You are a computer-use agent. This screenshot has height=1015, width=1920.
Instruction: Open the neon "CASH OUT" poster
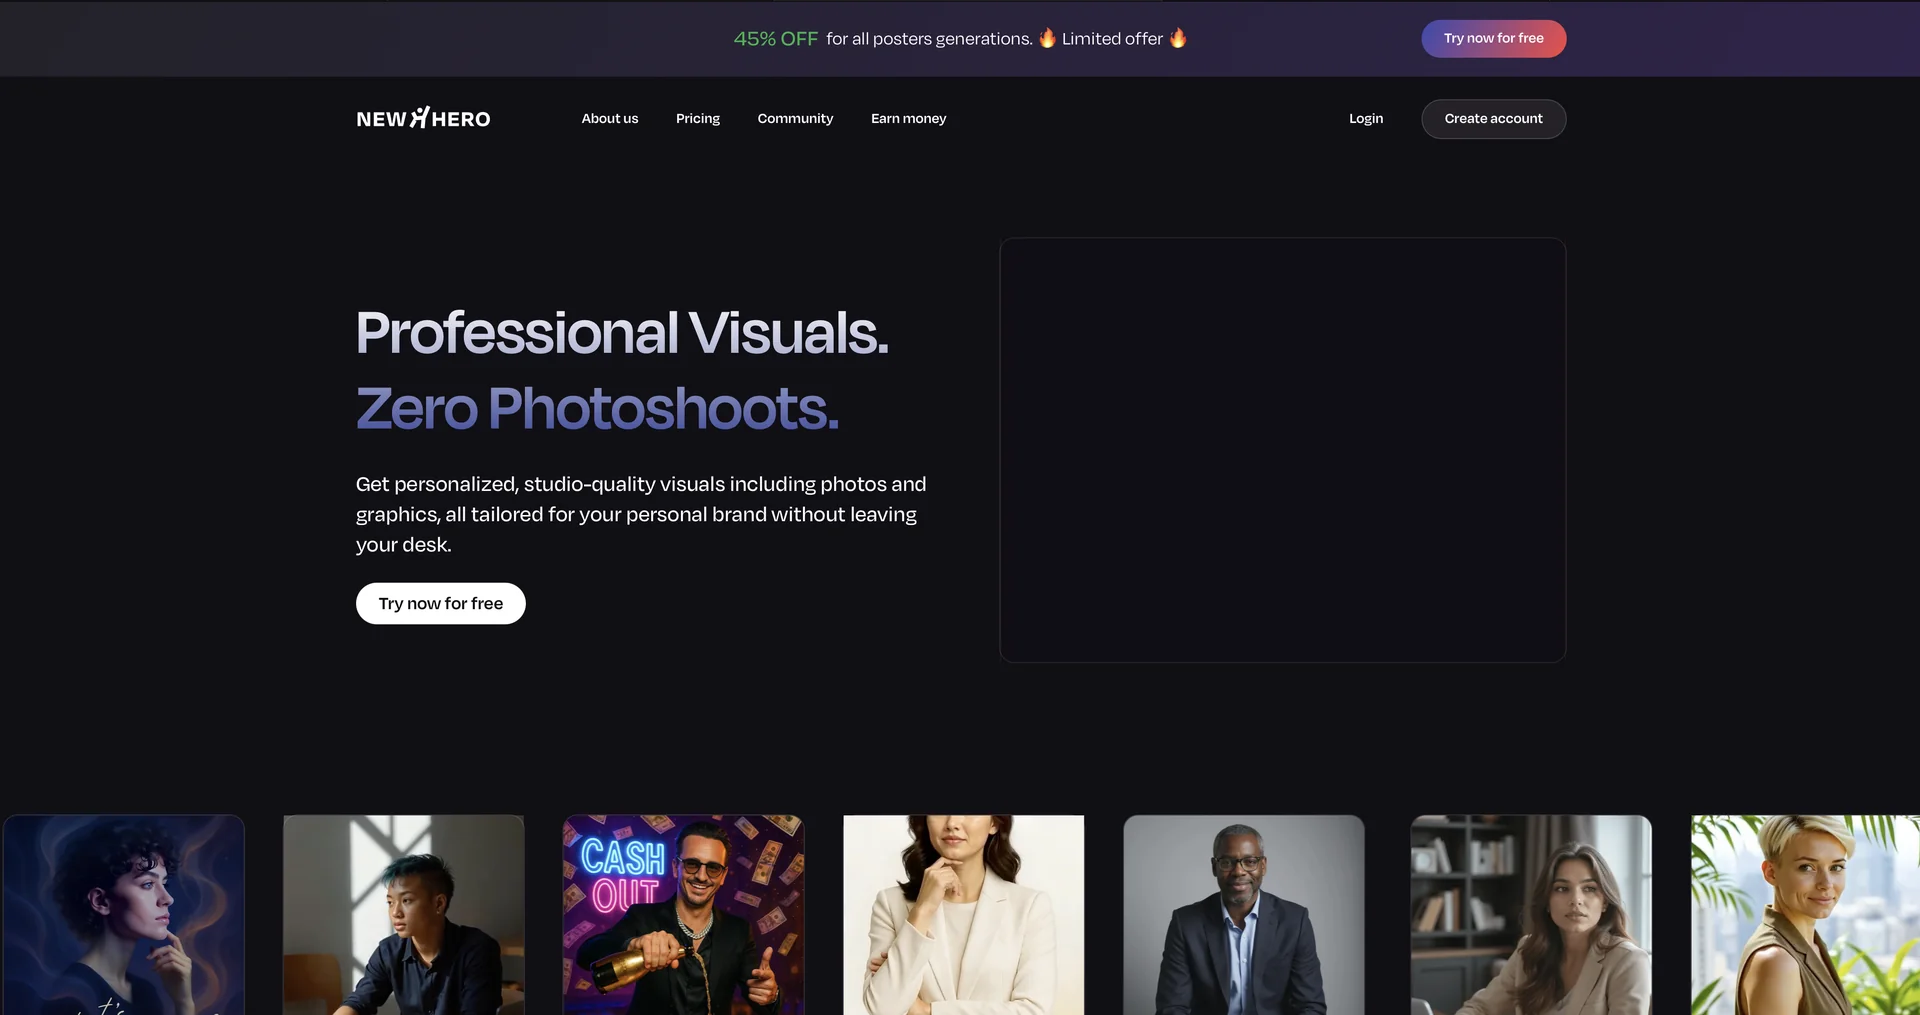click(x=683, y=914)
